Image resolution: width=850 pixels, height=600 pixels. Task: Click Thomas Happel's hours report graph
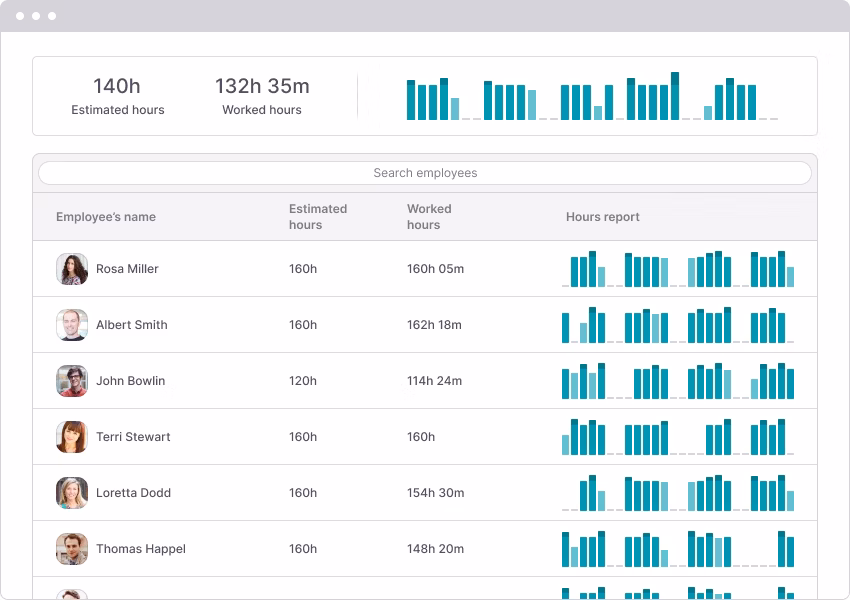pyautogui.click(x=680, y=547)
